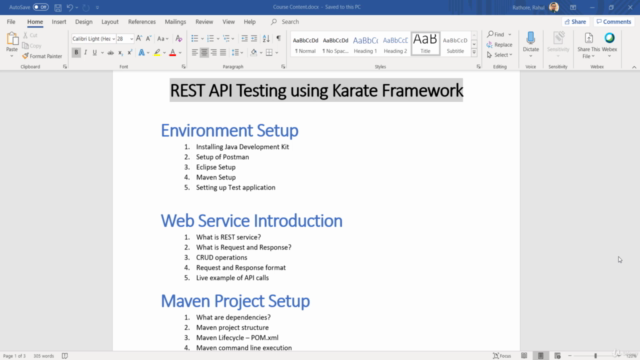Increase font size with grow icon
640x360 pixels.
(x=139, y=38)
